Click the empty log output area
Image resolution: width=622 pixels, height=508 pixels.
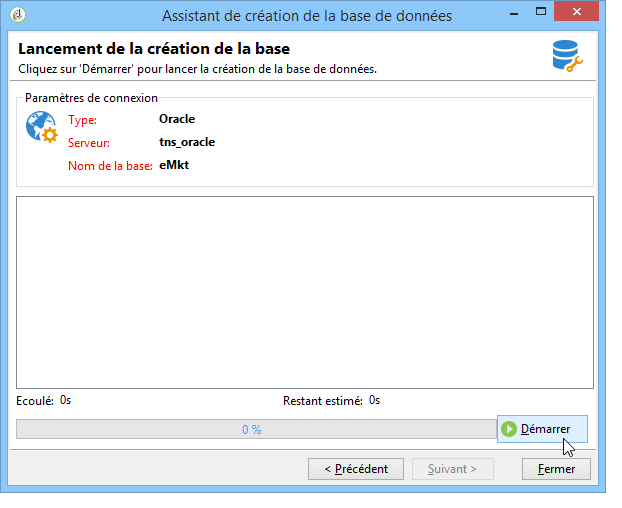(305, 292)
